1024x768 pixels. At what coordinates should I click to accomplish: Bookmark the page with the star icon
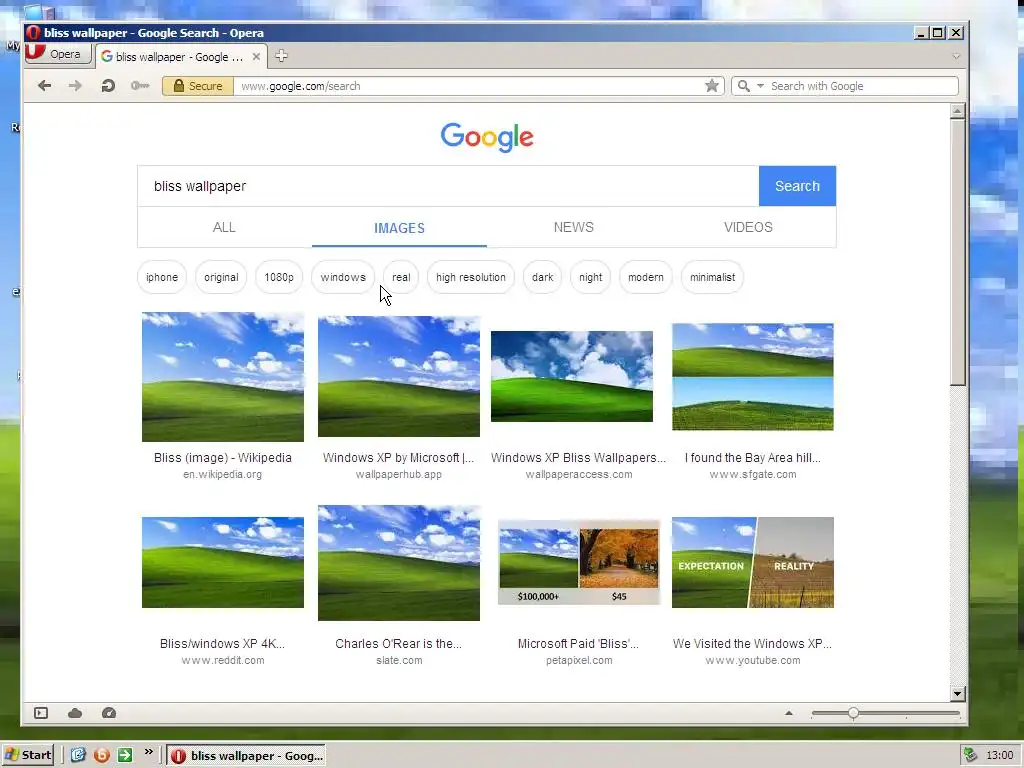tap(712, 86)
